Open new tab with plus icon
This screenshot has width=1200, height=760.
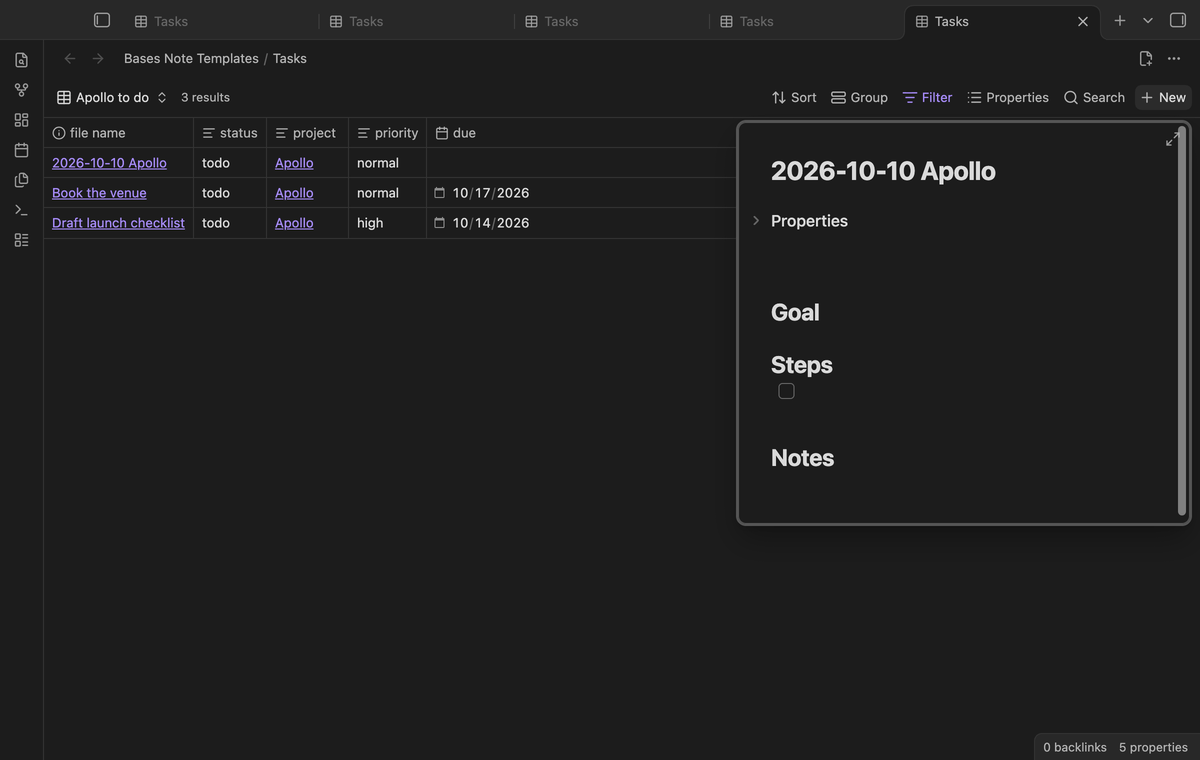1120,20
